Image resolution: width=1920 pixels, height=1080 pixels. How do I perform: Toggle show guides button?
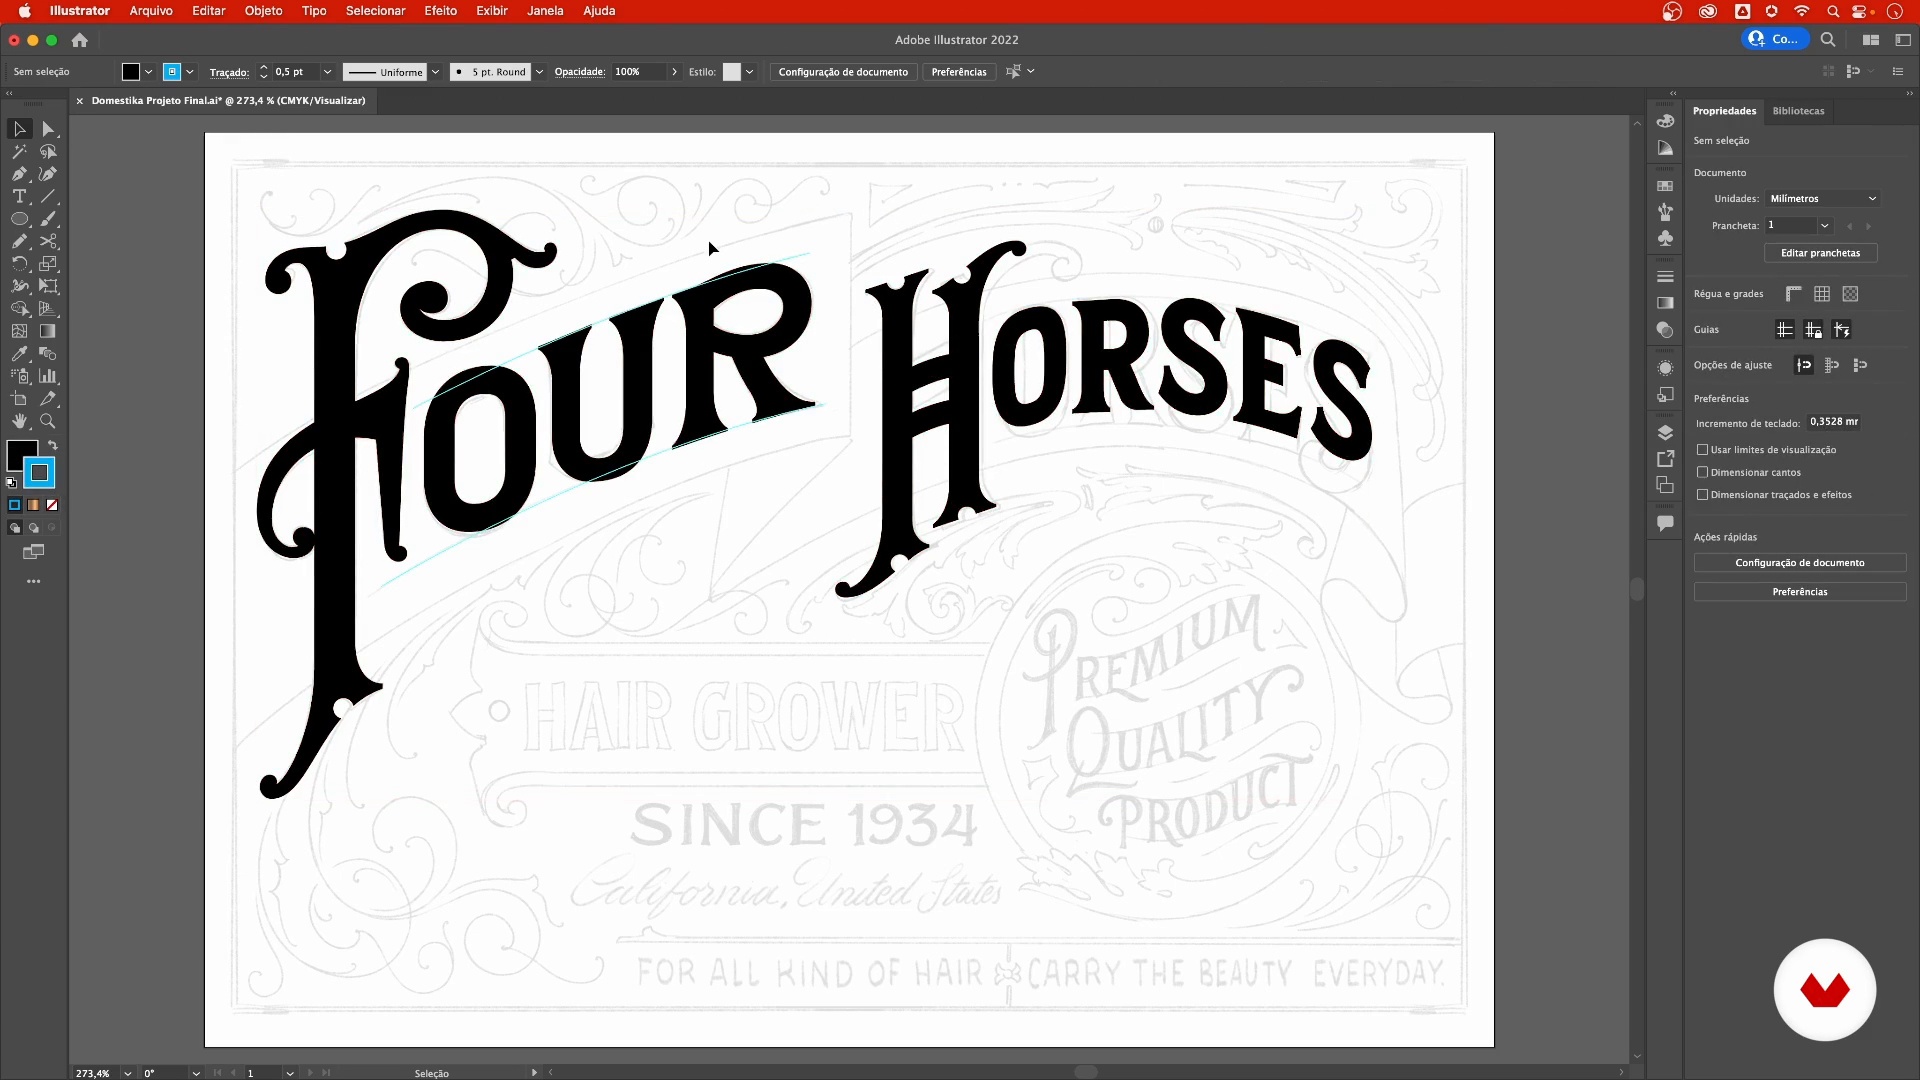pos(1785,330)
